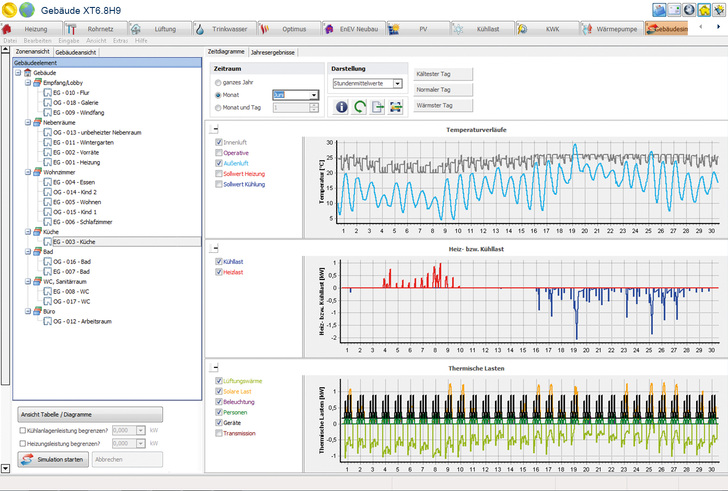Toggle the Heizlast checkbox
This screenshot has height=491, width=728.
(x=219, y=271)
